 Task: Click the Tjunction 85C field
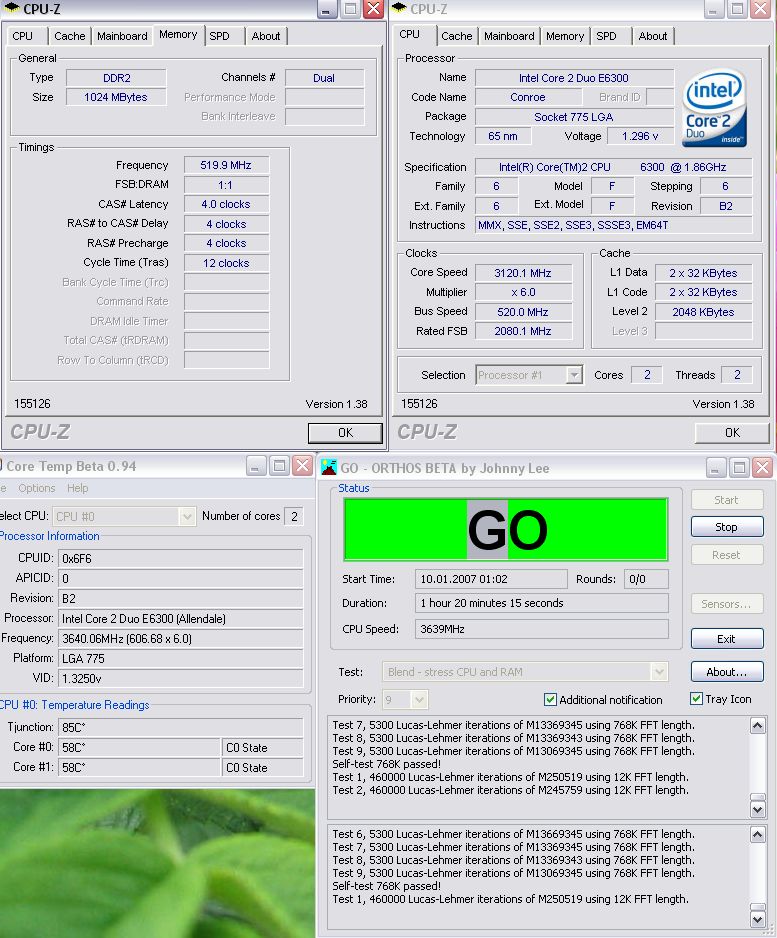(x=181, y=727)
